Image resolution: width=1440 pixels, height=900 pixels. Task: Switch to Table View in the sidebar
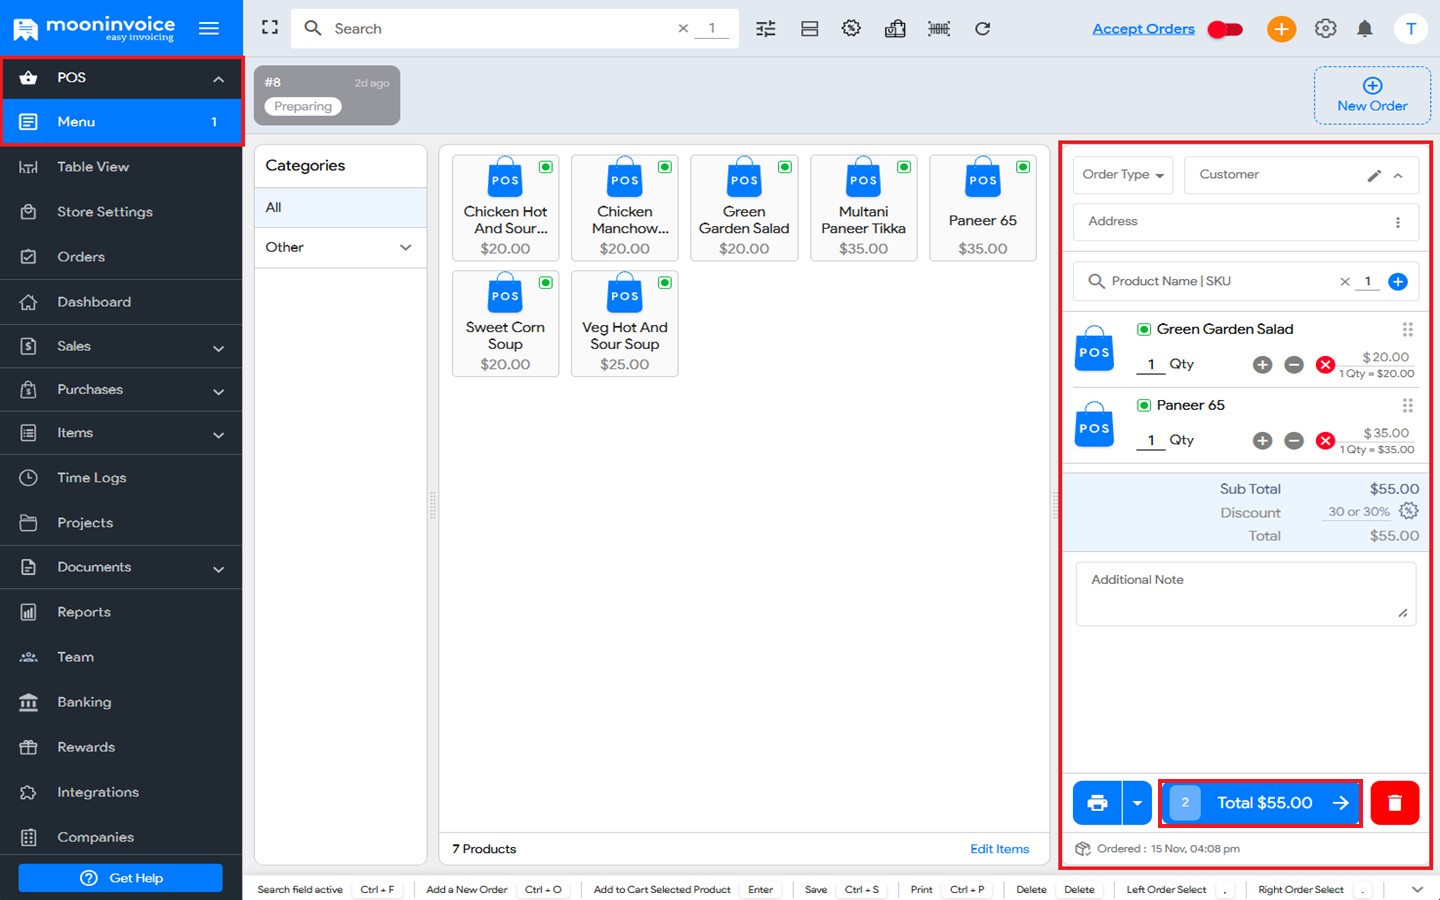tap(120, 166)
